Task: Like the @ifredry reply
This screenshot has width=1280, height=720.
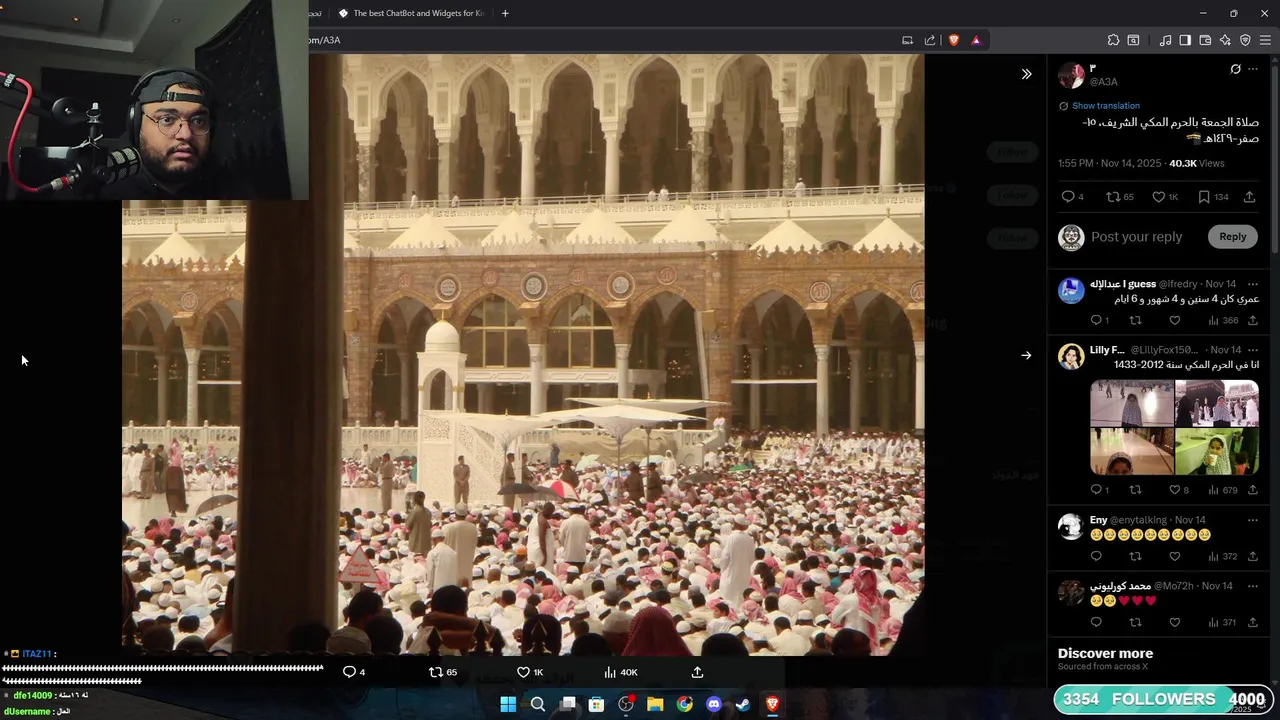Action: [1175, 320]
